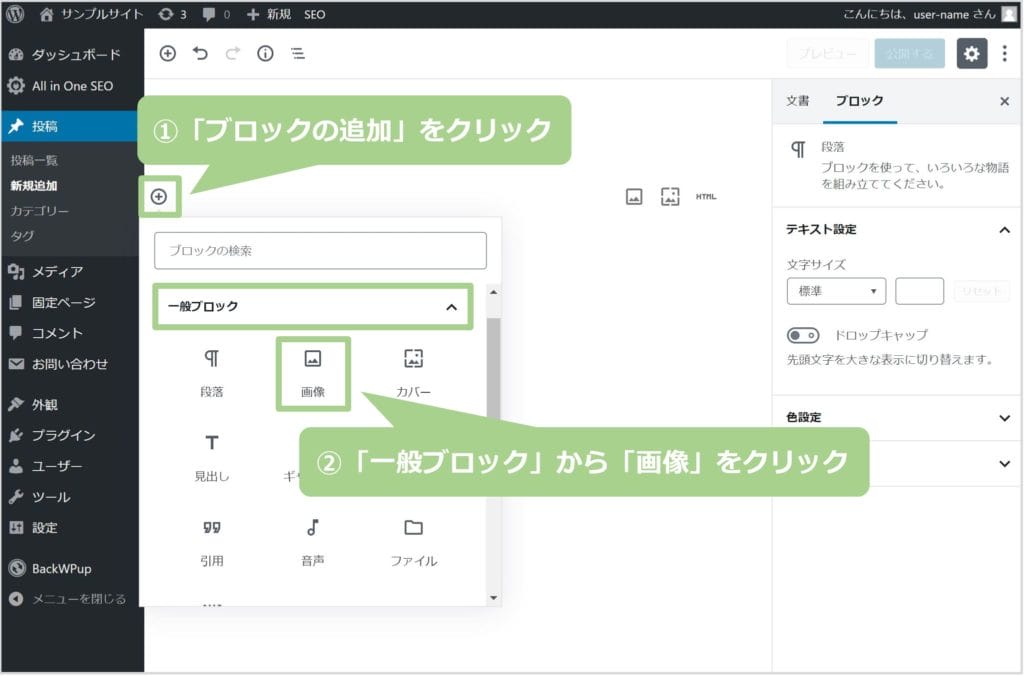
Task: Open メディア in the sidebar menu
Action: point(57,271)
